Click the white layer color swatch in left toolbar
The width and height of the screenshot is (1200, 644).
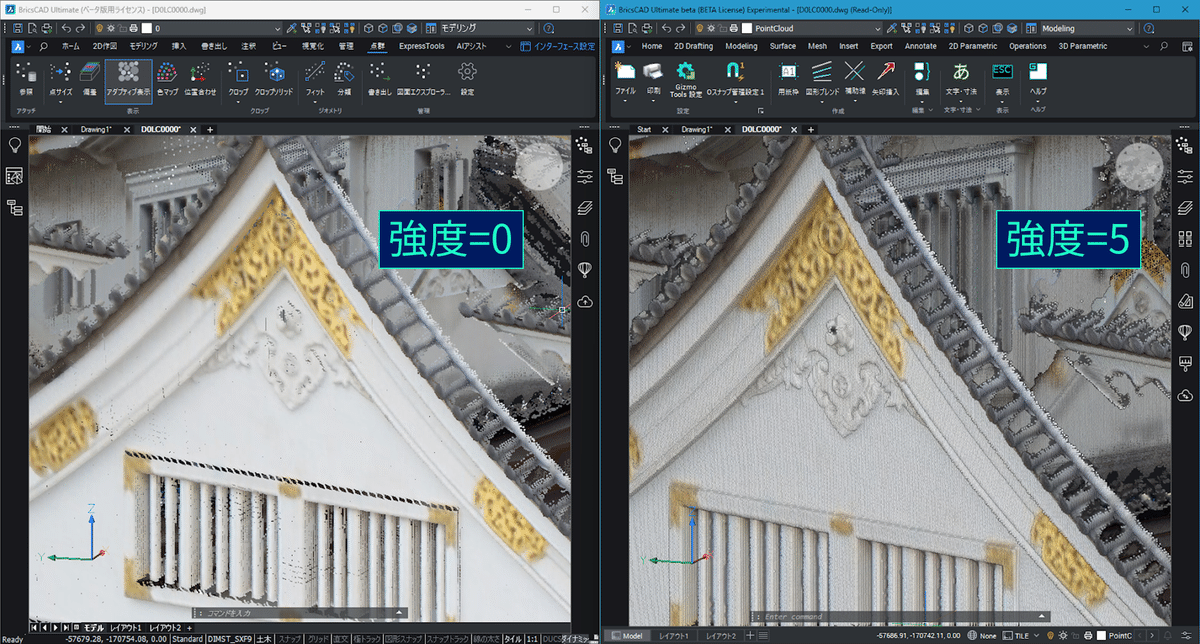coord(146,28)
